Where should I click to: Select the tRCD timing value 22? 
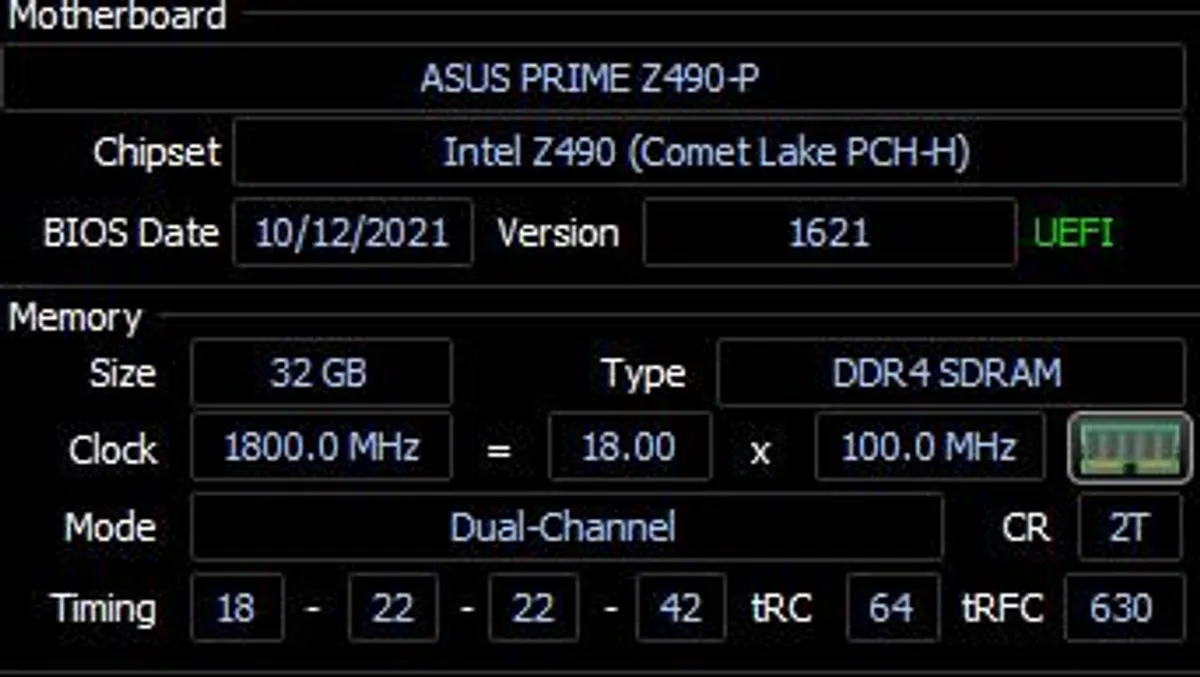pyautogui.click(x=394, y=607)
